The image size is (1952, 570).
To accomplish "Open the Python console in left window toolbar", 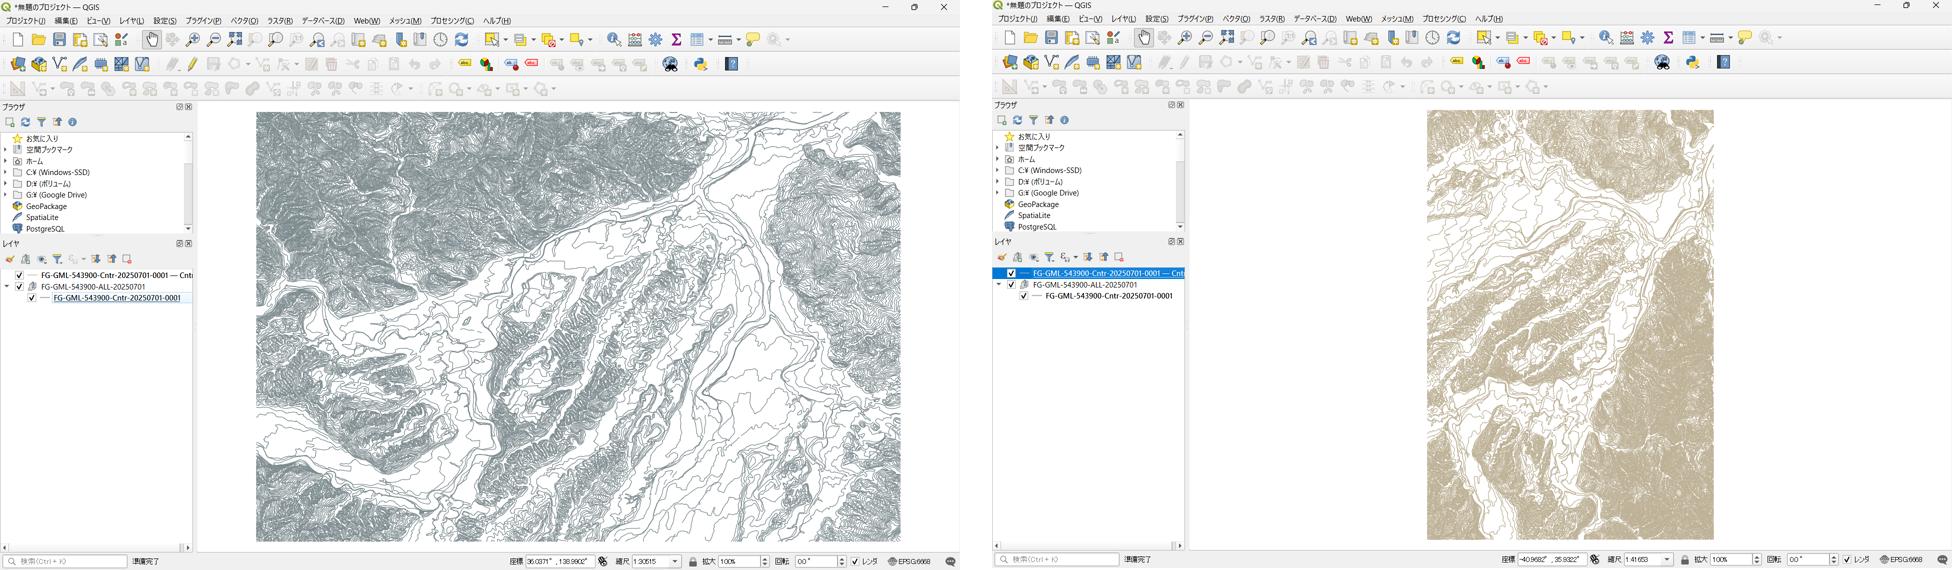I will (700, 64).
